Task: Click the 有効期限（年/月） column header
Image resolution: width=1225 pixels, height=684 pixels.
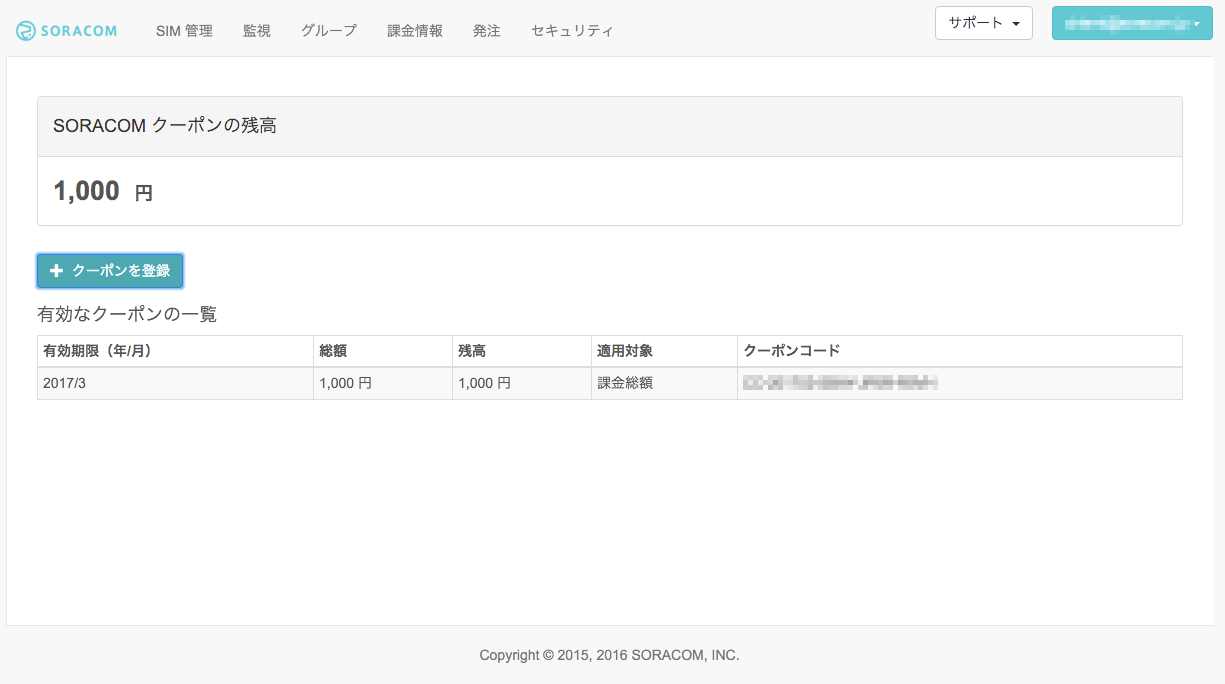Action: click(x=175, y=351)
